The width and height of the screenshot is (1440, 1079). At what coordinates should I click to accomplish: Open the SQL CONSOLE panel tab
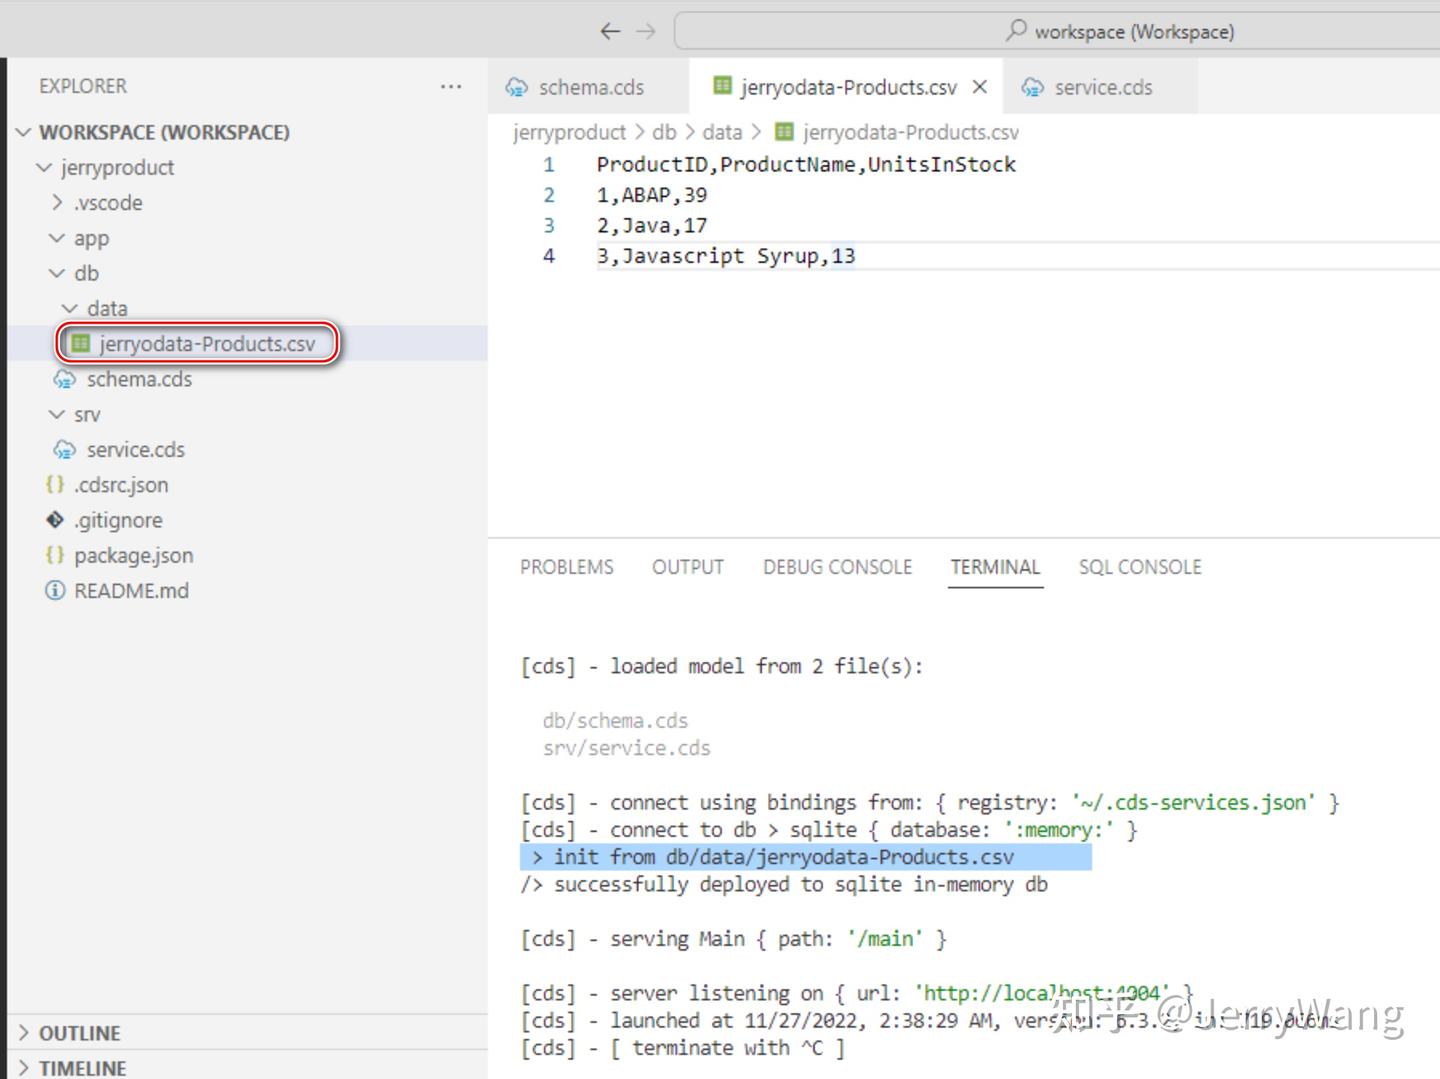[x=1139, y=567]
